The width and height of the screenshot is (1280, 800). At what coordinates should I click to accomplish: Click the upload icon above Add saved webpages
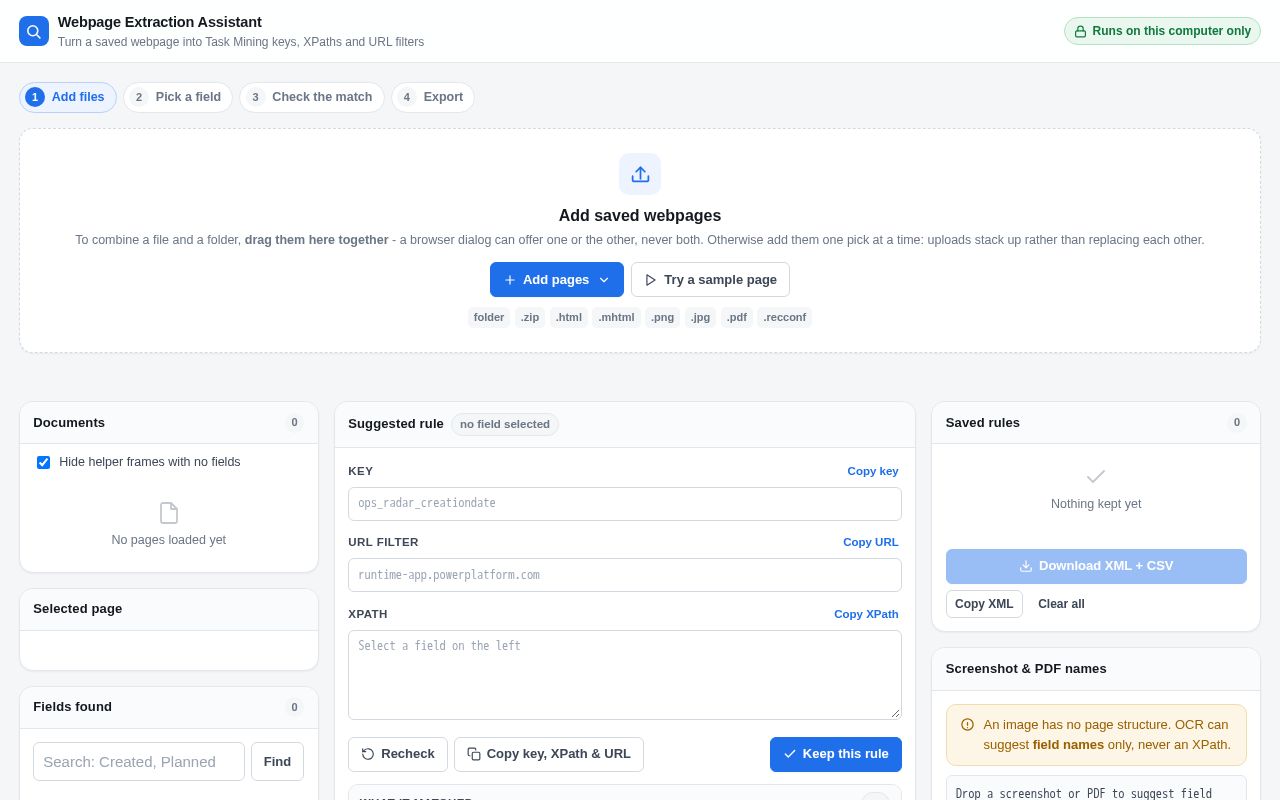(x=640, y=174)
